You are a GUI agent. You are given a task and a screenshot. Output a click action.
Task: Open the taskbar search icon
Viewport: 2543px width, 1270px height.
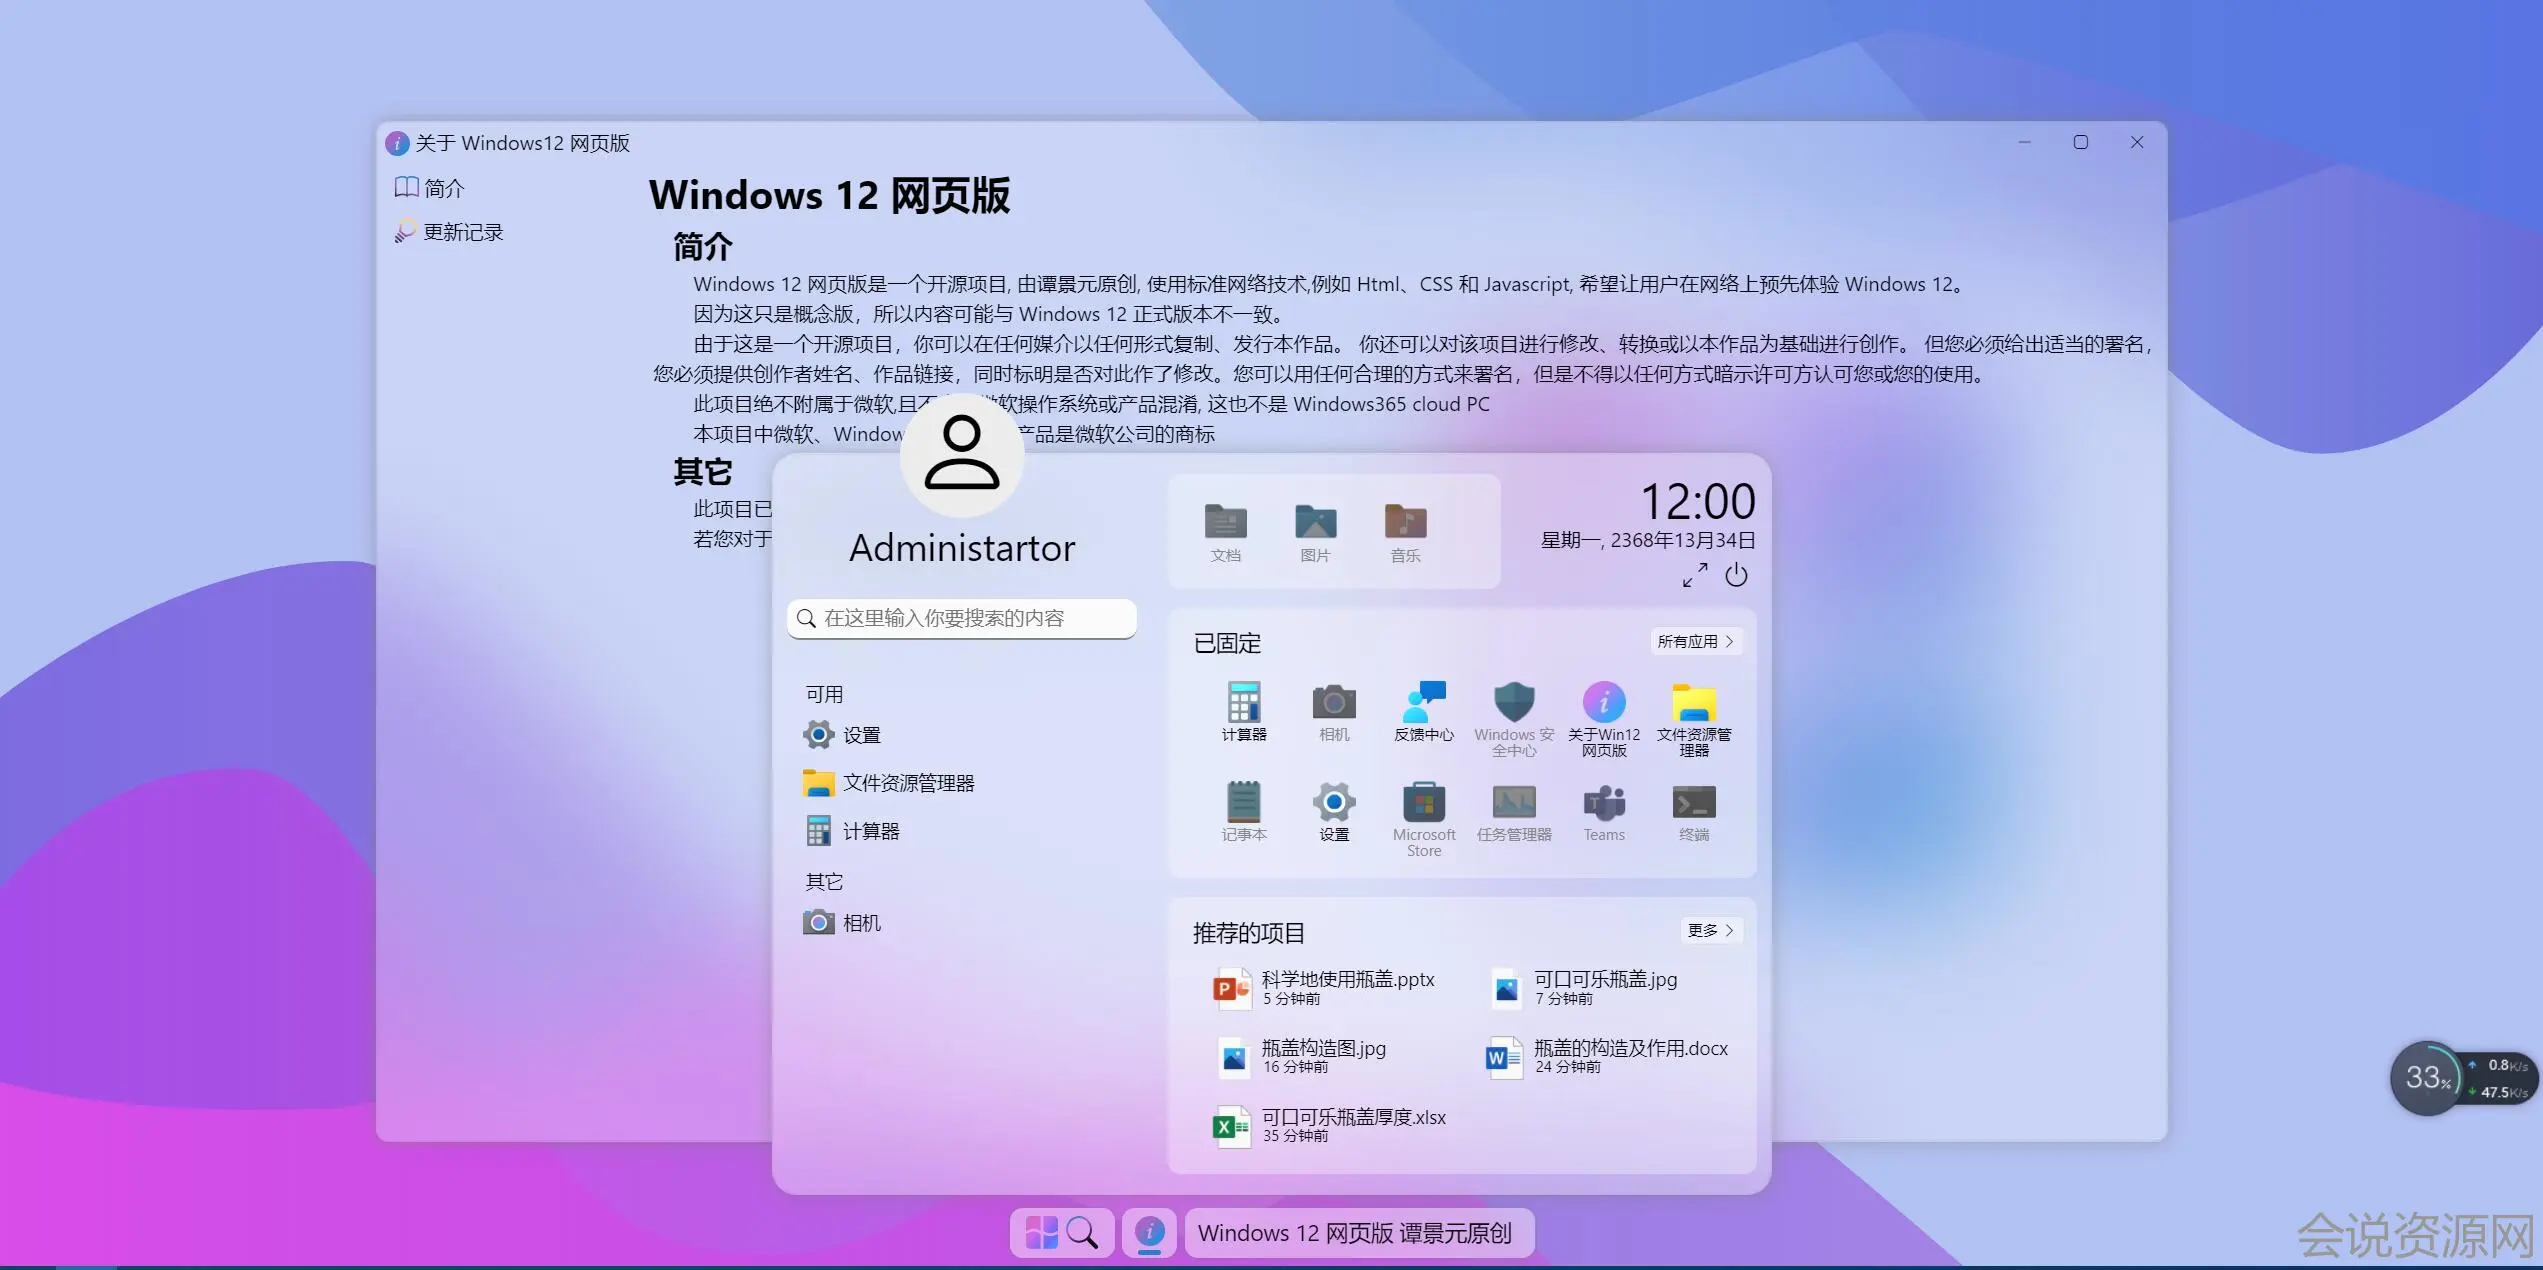tap(1082, 1232)
